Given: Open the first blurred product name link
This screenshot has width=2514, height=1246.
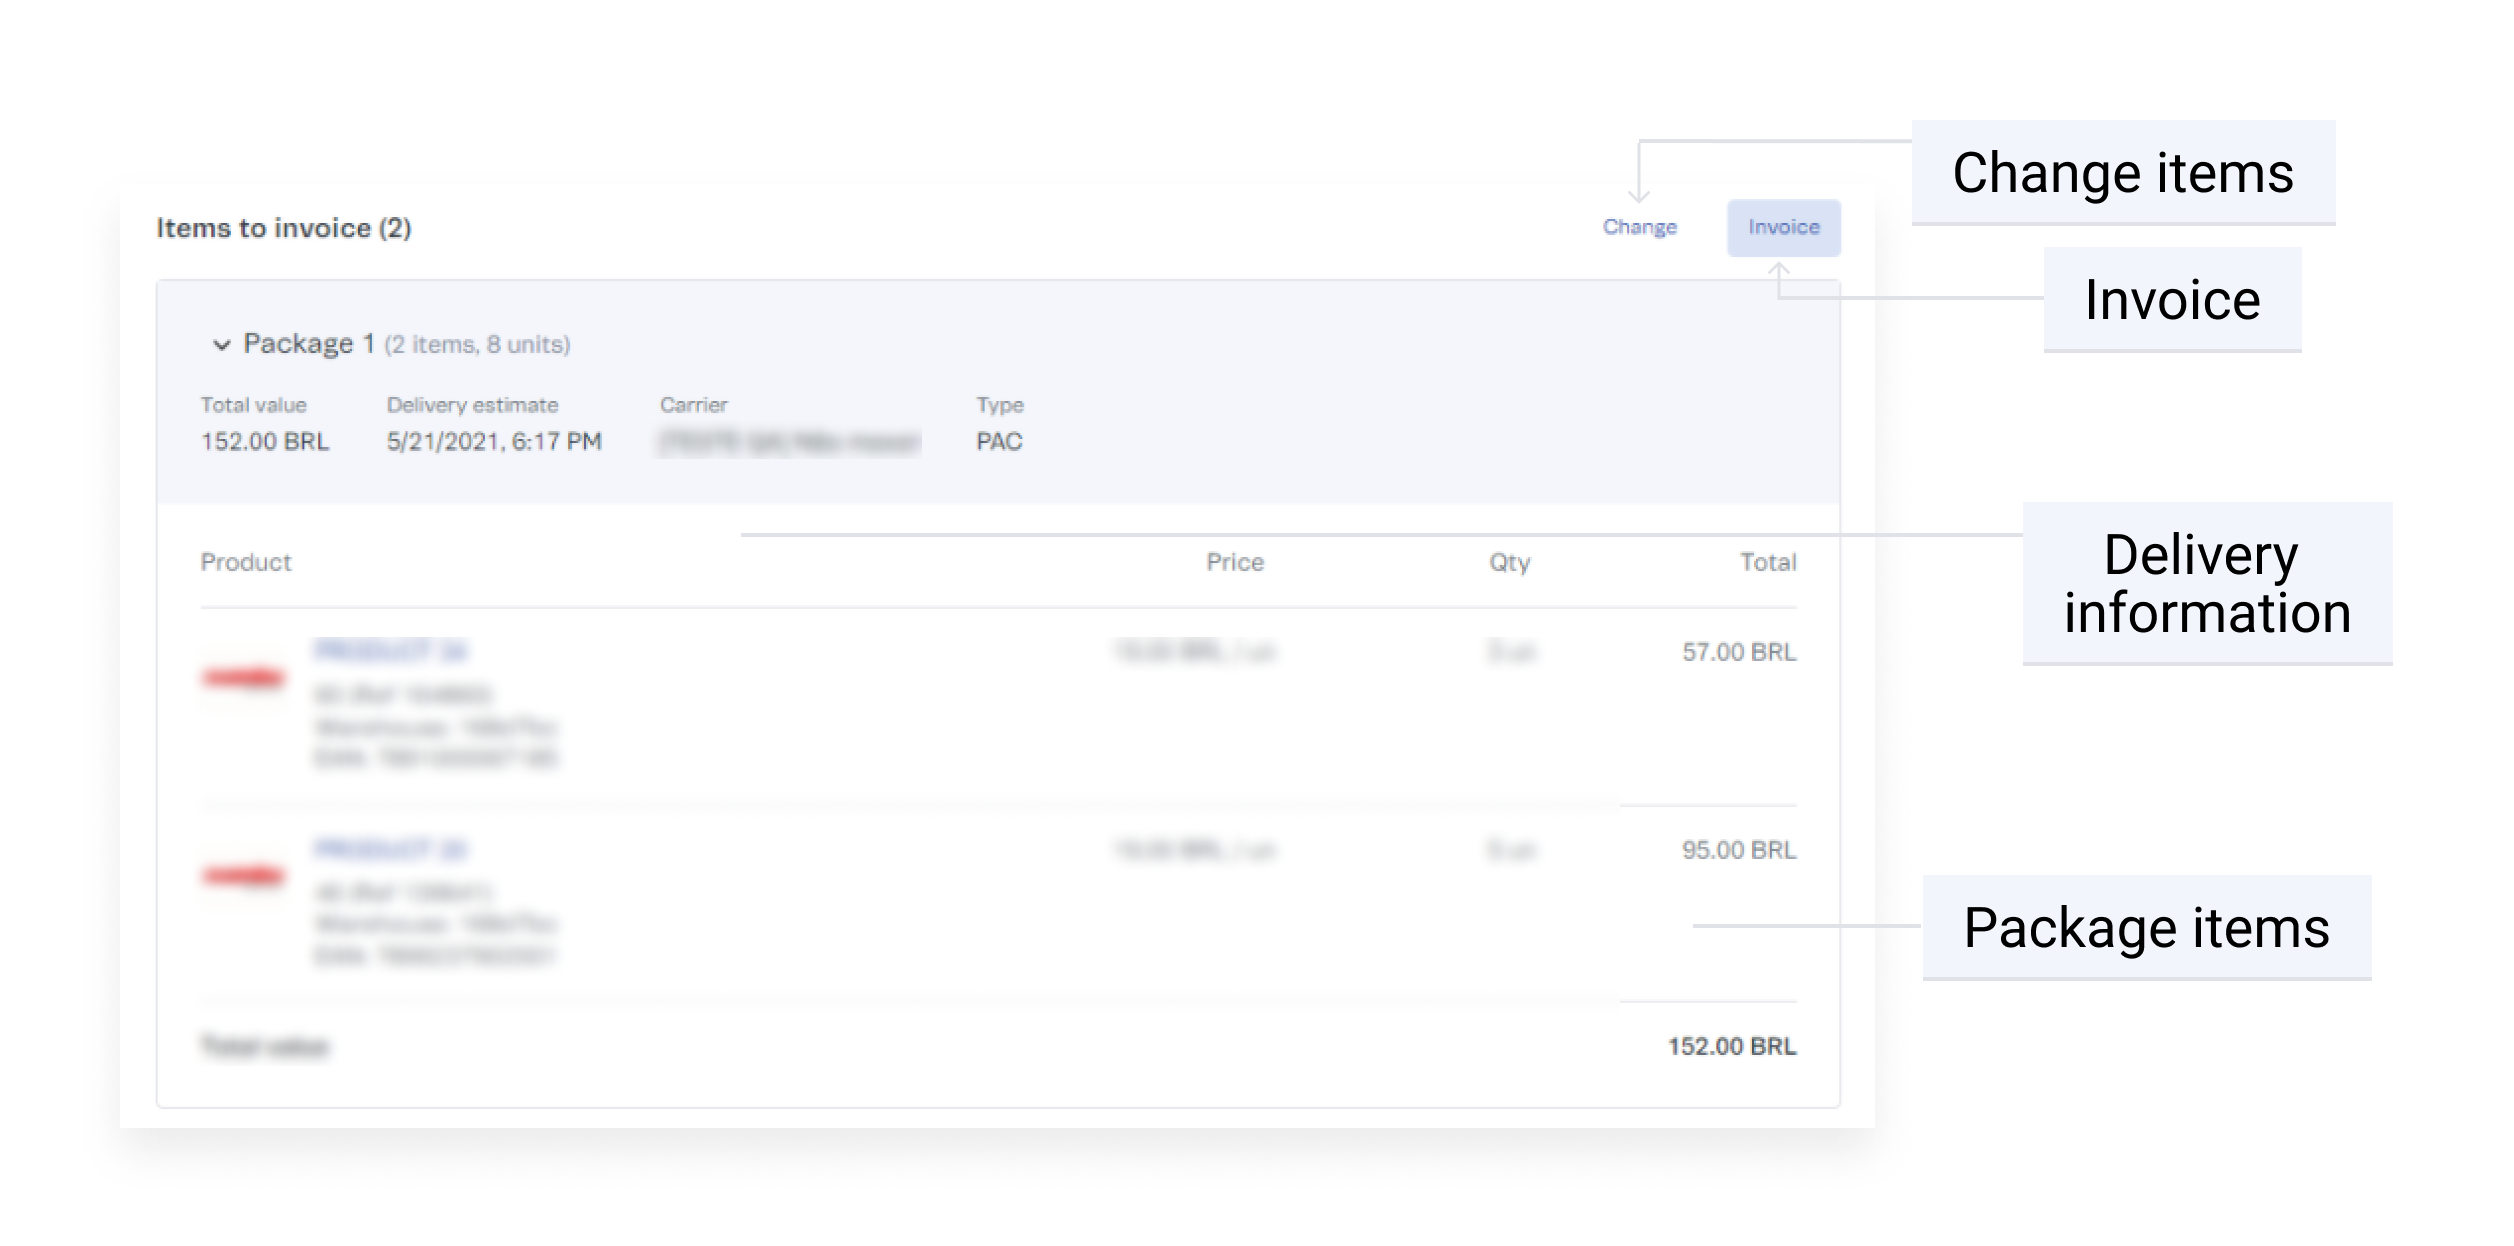Looking at the screenshot, I should pos(391,651).
